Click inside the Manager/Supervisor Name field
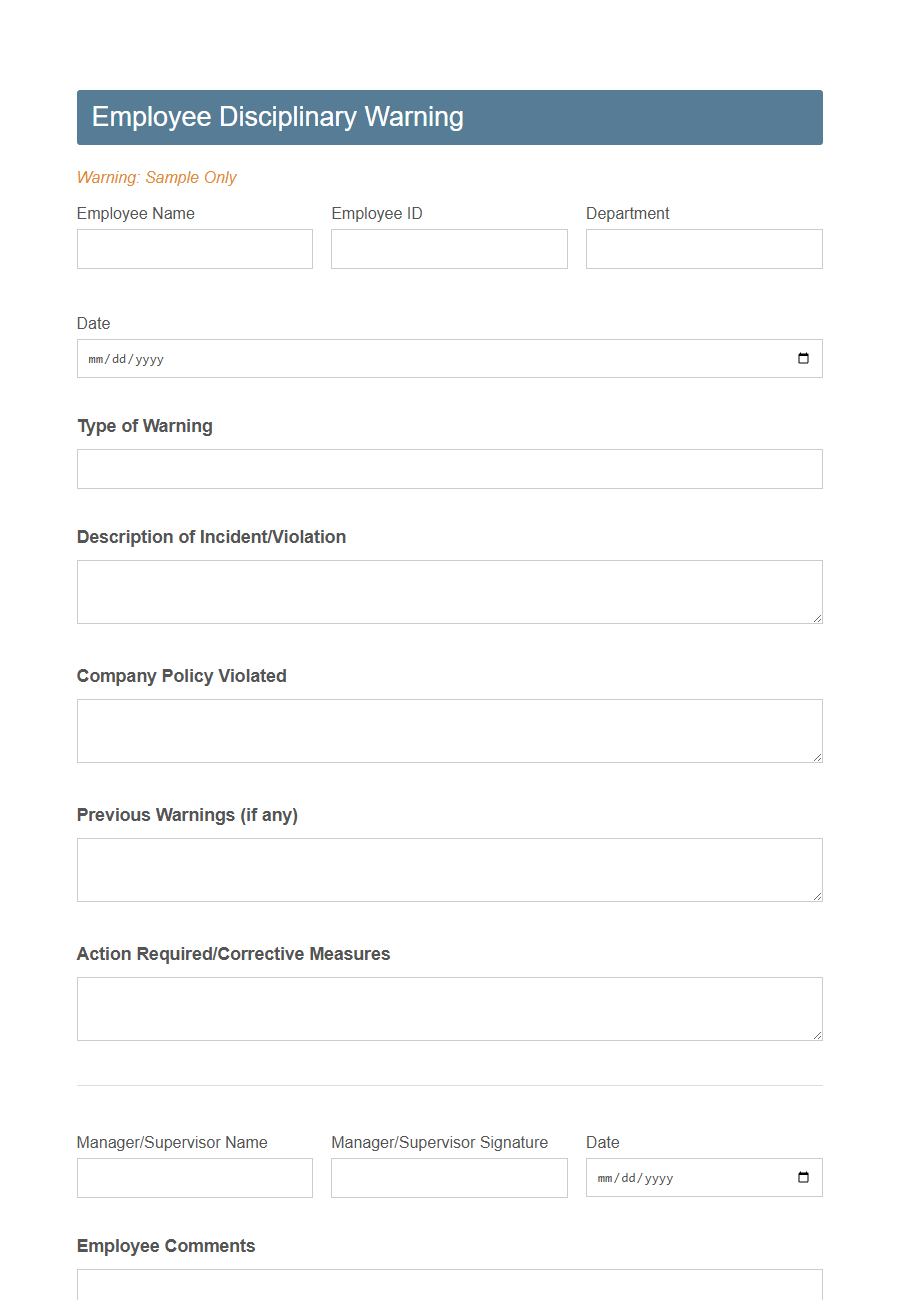Image resolution: width=900 pixels, height=1300 pixels. click(194, 1177)
